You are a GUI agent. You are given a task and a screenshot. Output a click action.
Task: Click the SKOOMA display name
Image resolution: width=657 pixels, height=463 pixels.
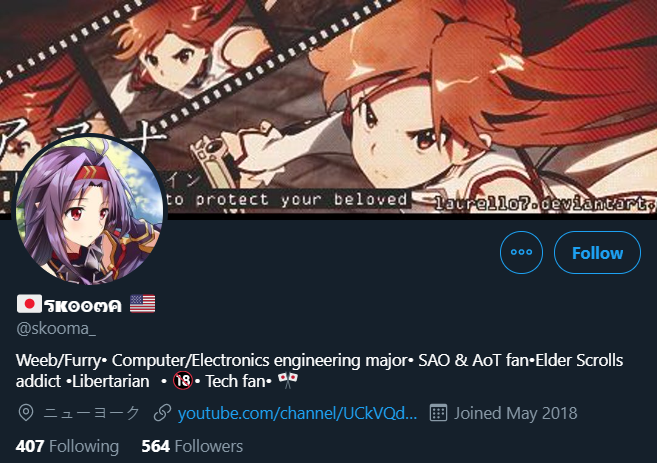[83, 306]
